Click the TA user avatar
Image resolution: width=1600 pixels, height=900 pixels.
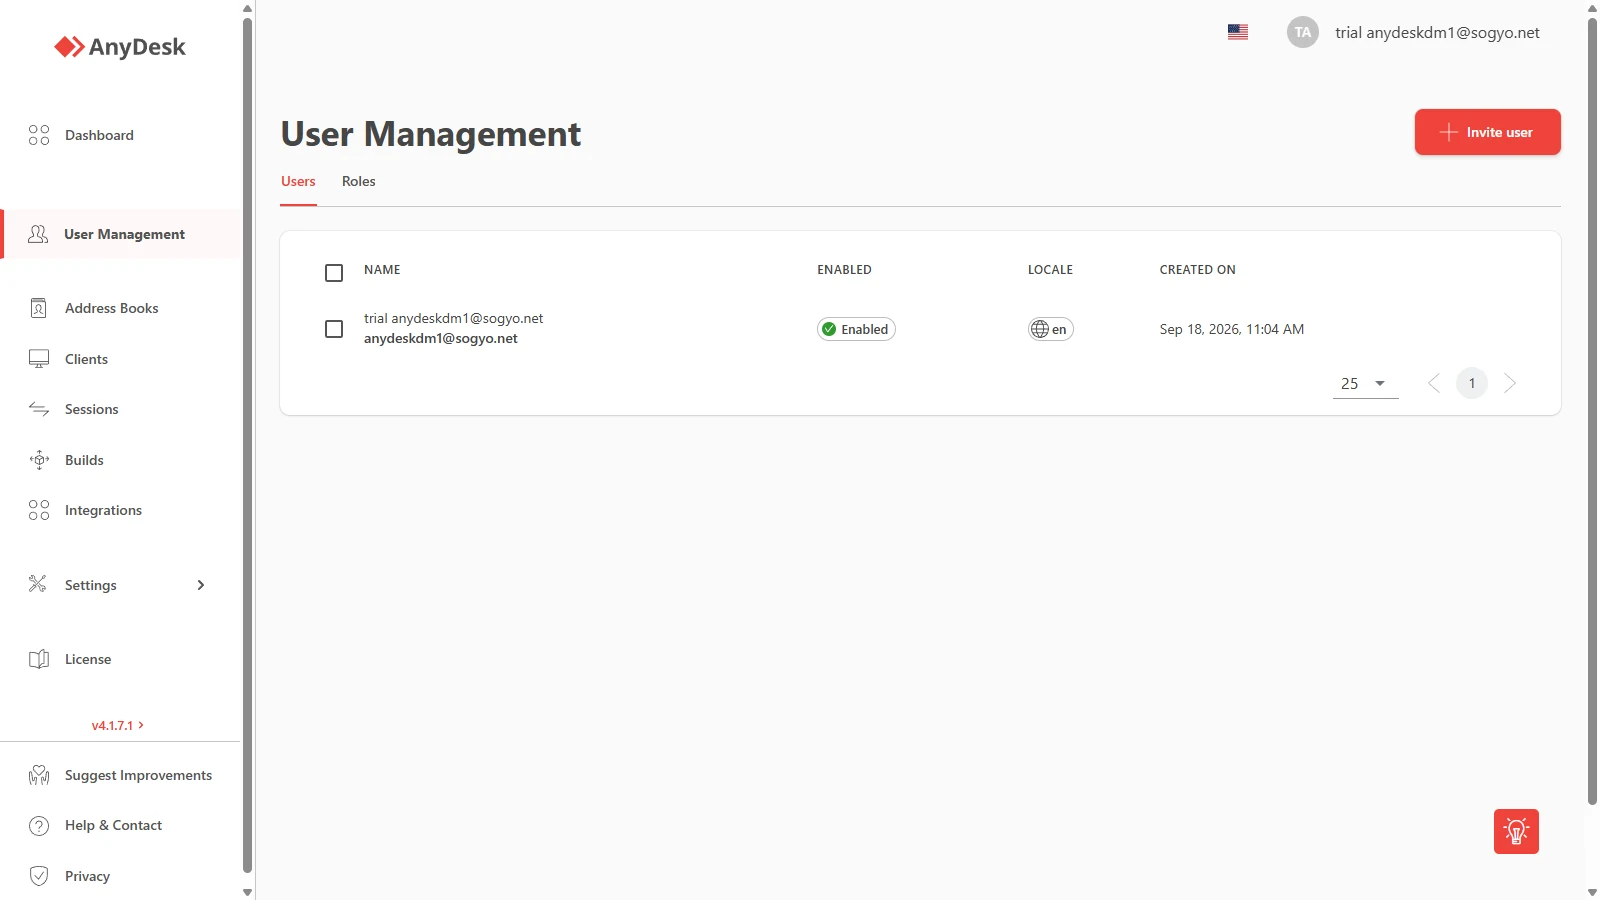[x=1303, y=32]
